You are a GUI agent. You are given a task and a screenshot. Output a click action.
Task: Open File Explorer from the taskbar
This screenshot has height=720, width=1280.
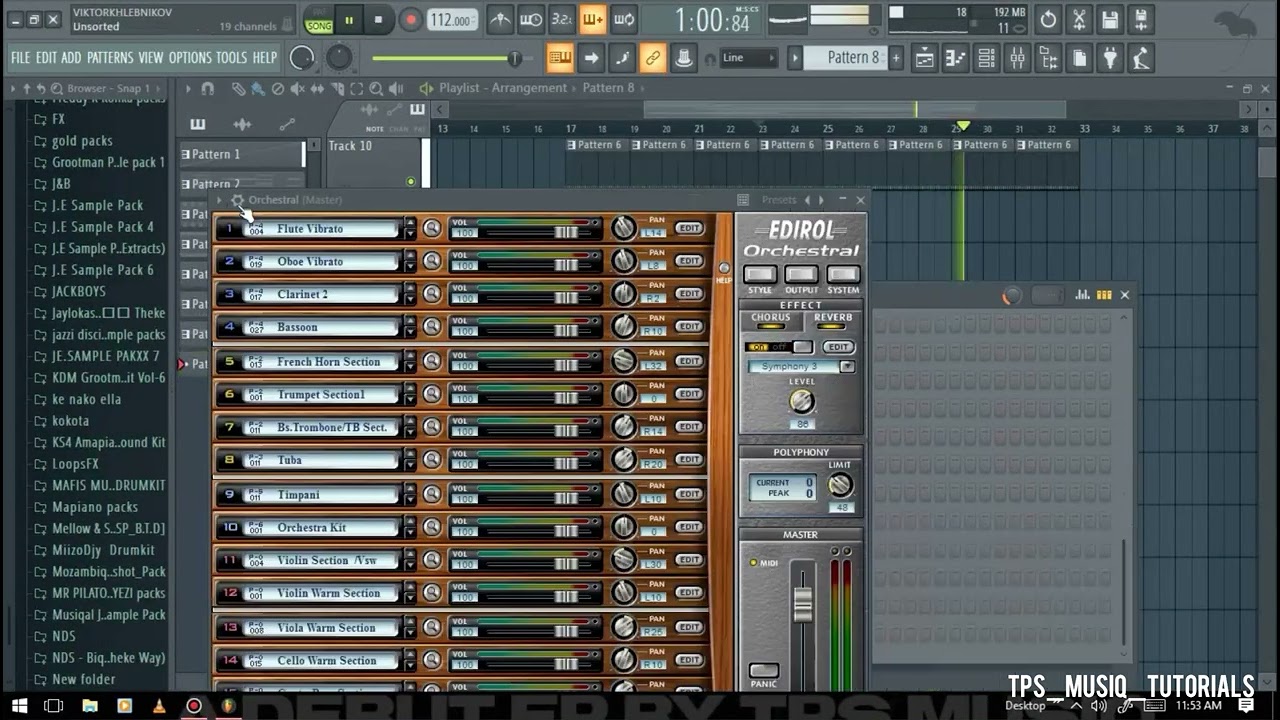click(89, 706)
